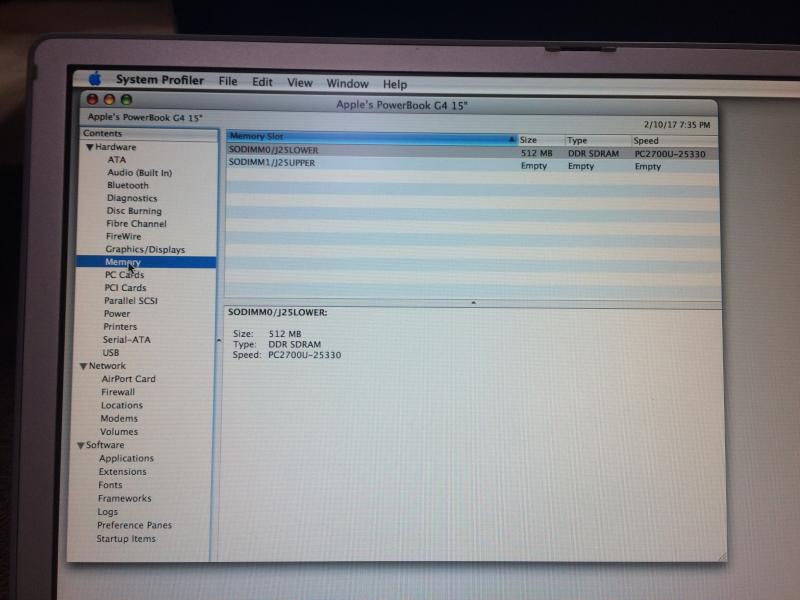Viewport: 800px width, 600px height.
Task: Zoom the window with the green button
Action: point(126,99)
